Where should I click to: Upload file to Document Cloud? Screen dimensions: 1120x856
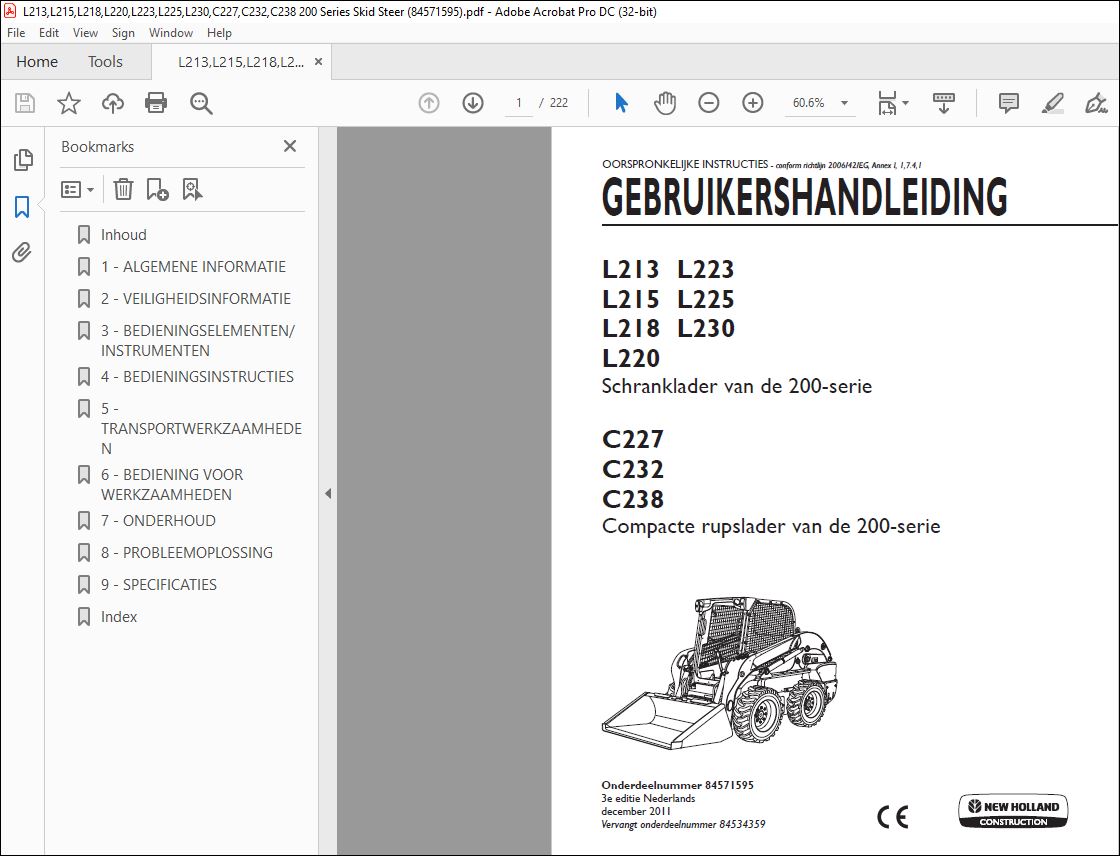(113, 103)
